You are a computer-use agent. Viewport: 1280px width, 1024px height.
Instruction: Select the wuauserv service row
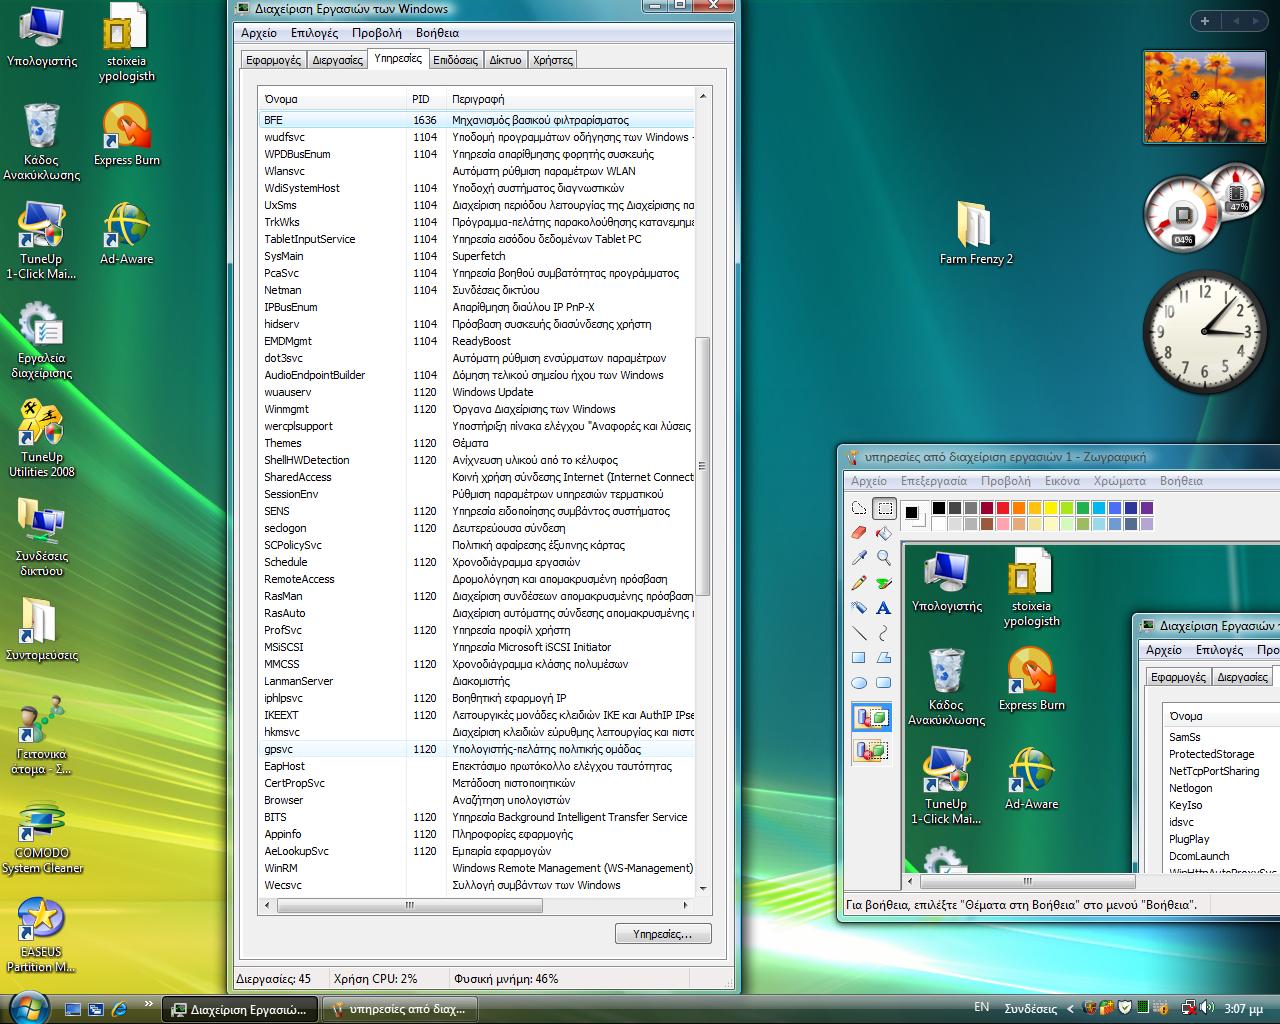tap(476, 392)
